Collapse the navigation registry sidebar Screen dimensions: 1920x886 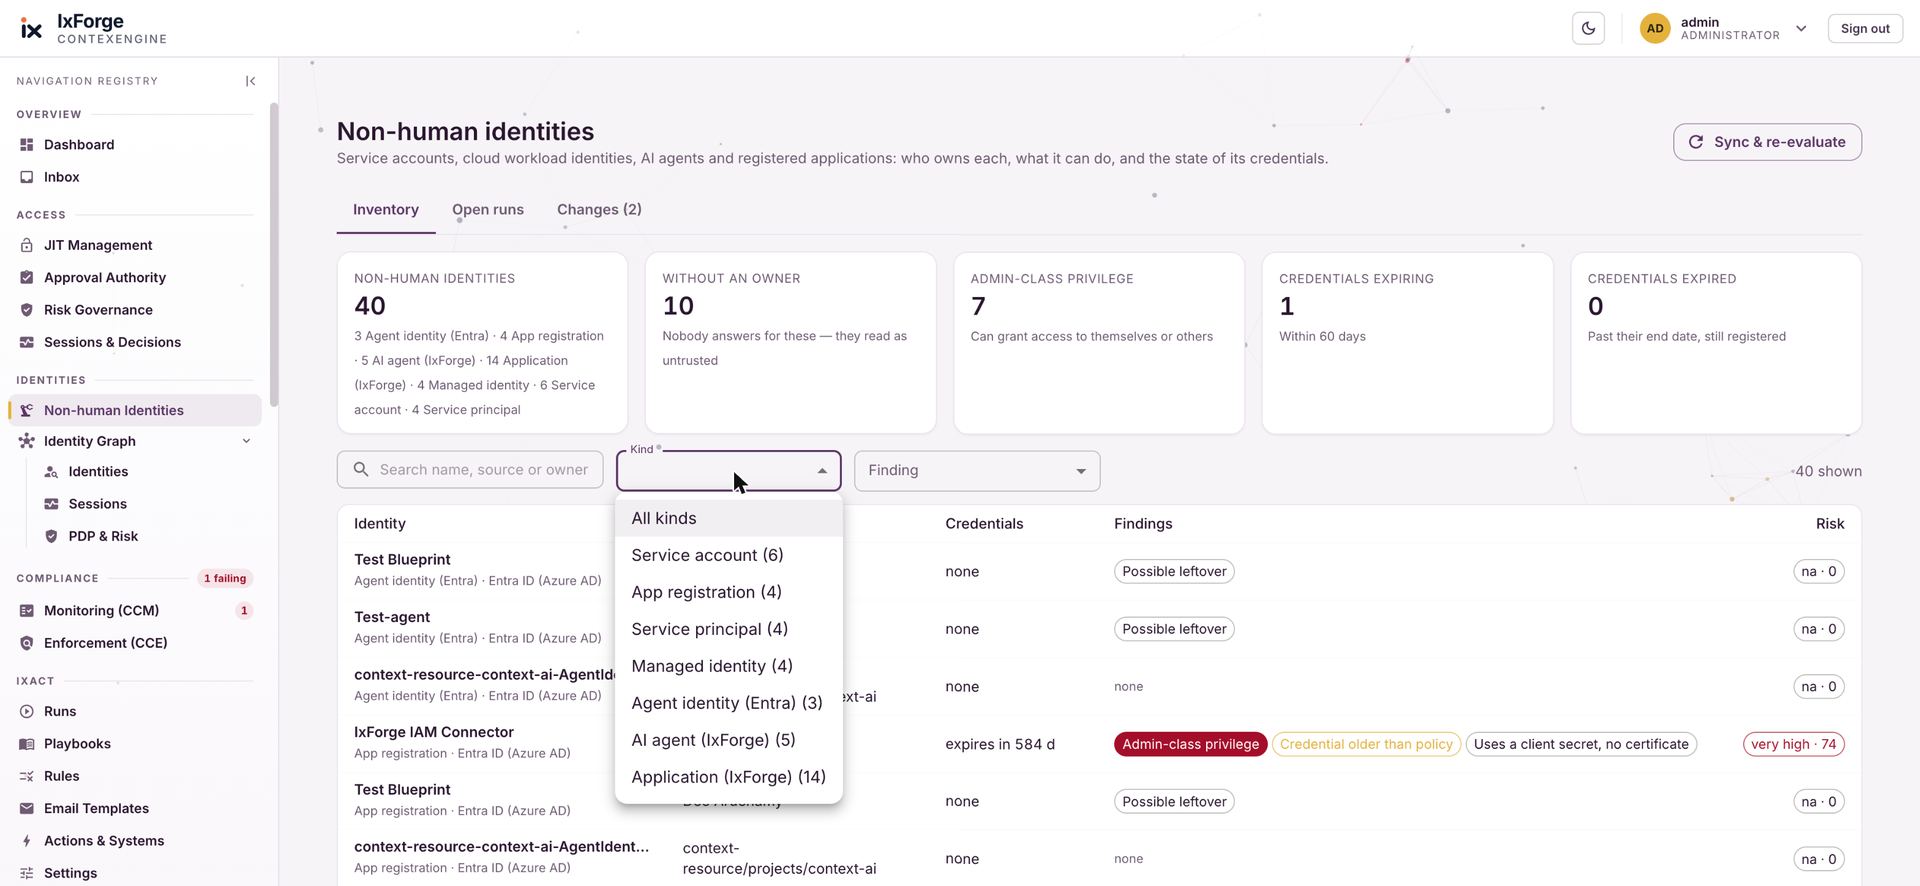click(x=250, y=81)
